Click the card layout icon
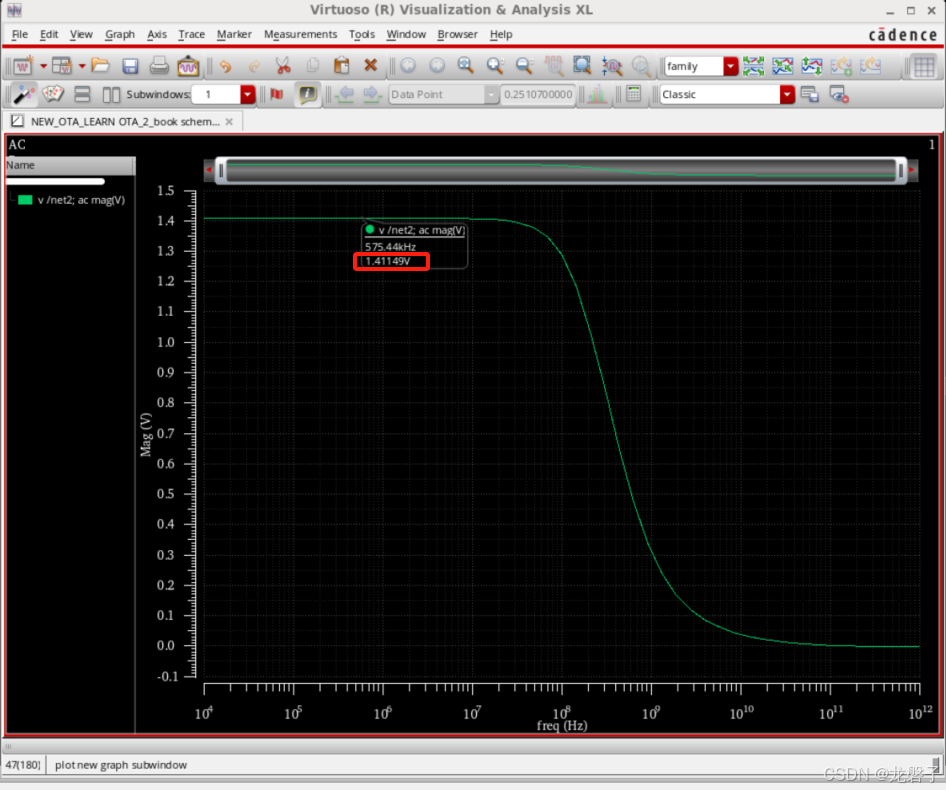946x790 pixels. click(52, 95)
